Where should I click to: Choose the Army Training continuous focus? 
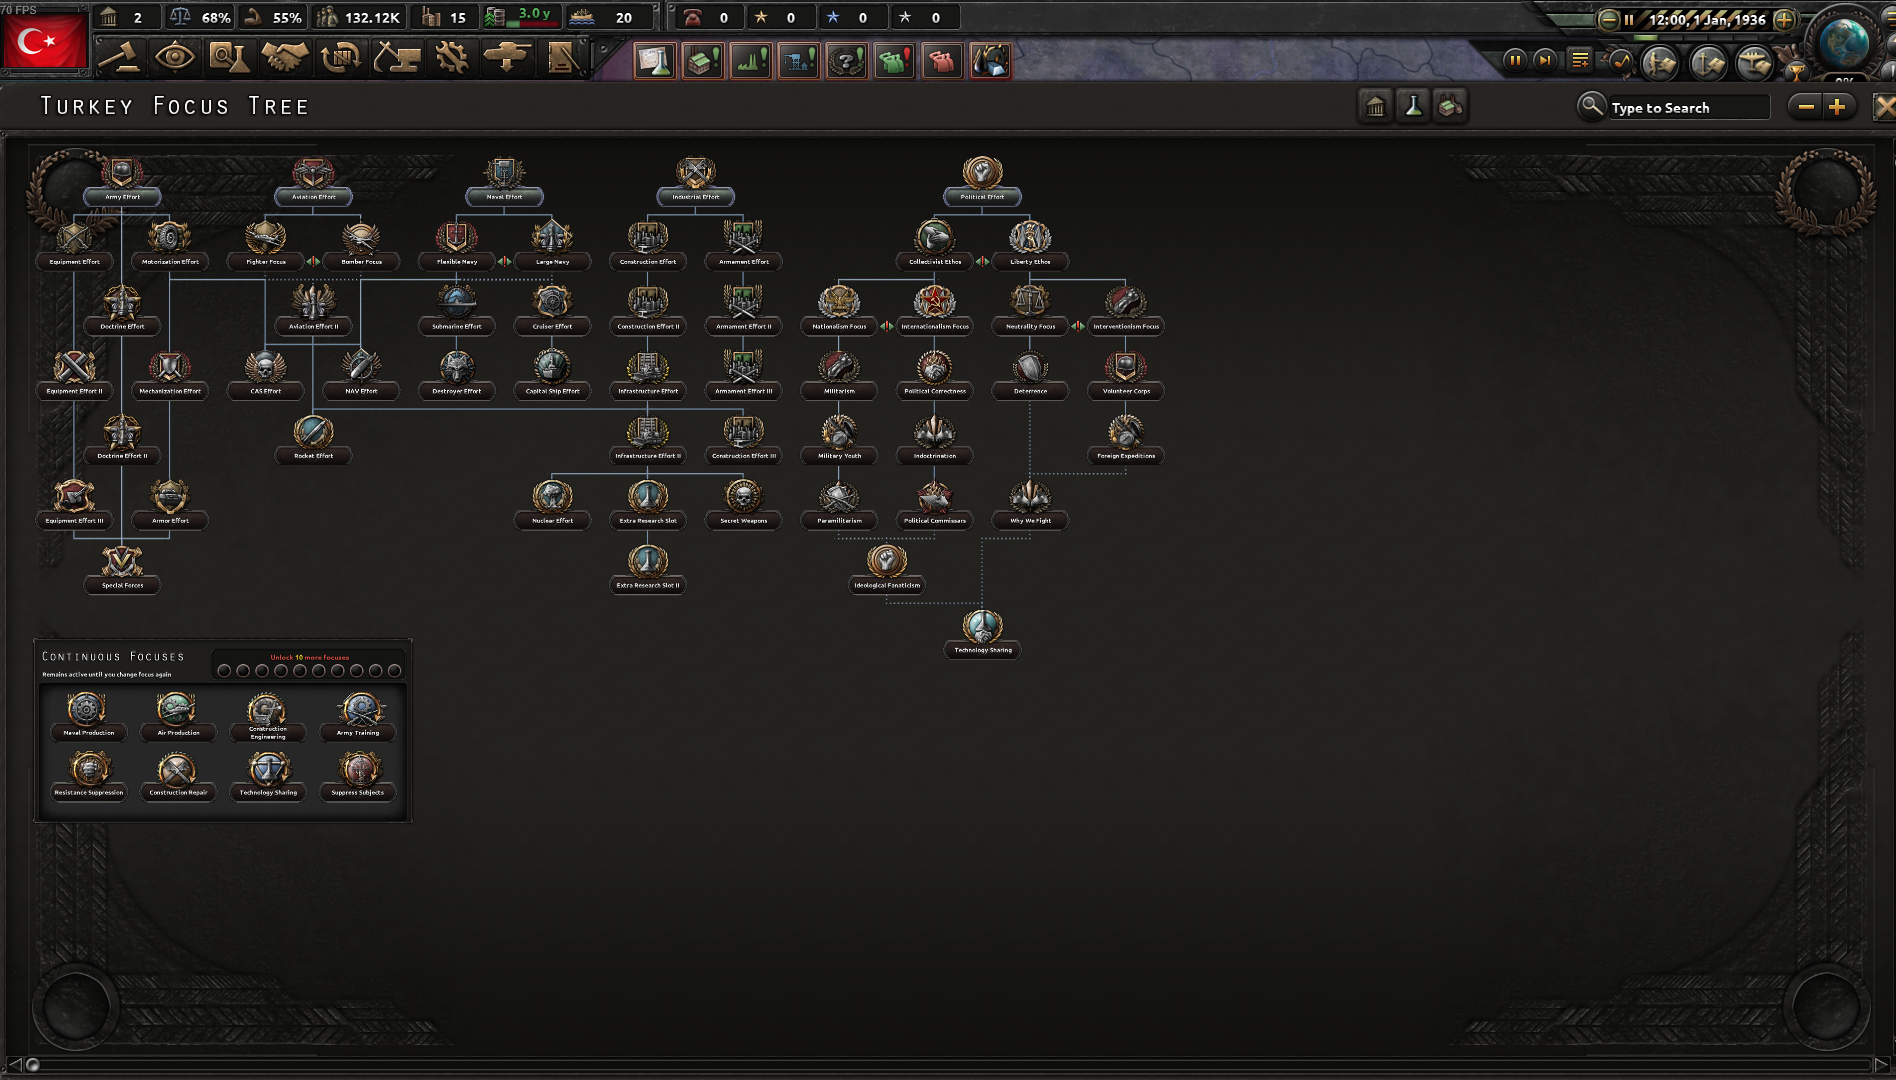pos(358,716)
